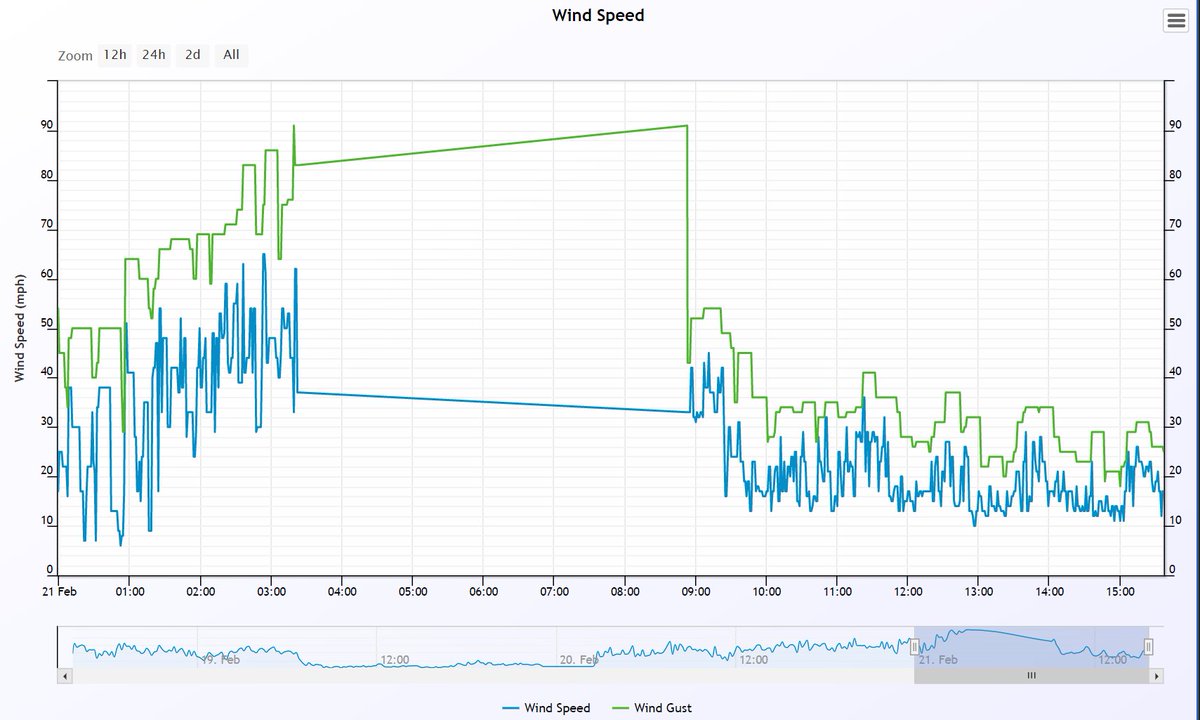This screenshot has width=1200, height=720.
Task: Click the 12:00 x-axis time label
Action: click(908, 591)
